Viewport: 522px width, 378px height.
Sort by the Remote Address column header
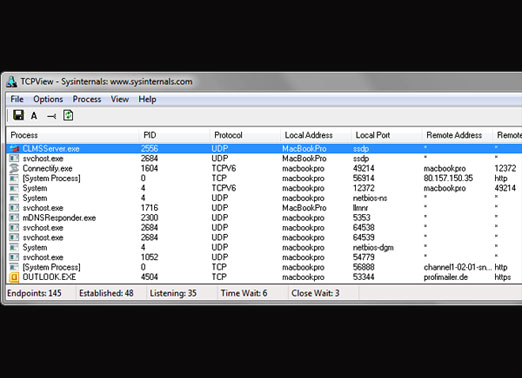pos(457,135)
